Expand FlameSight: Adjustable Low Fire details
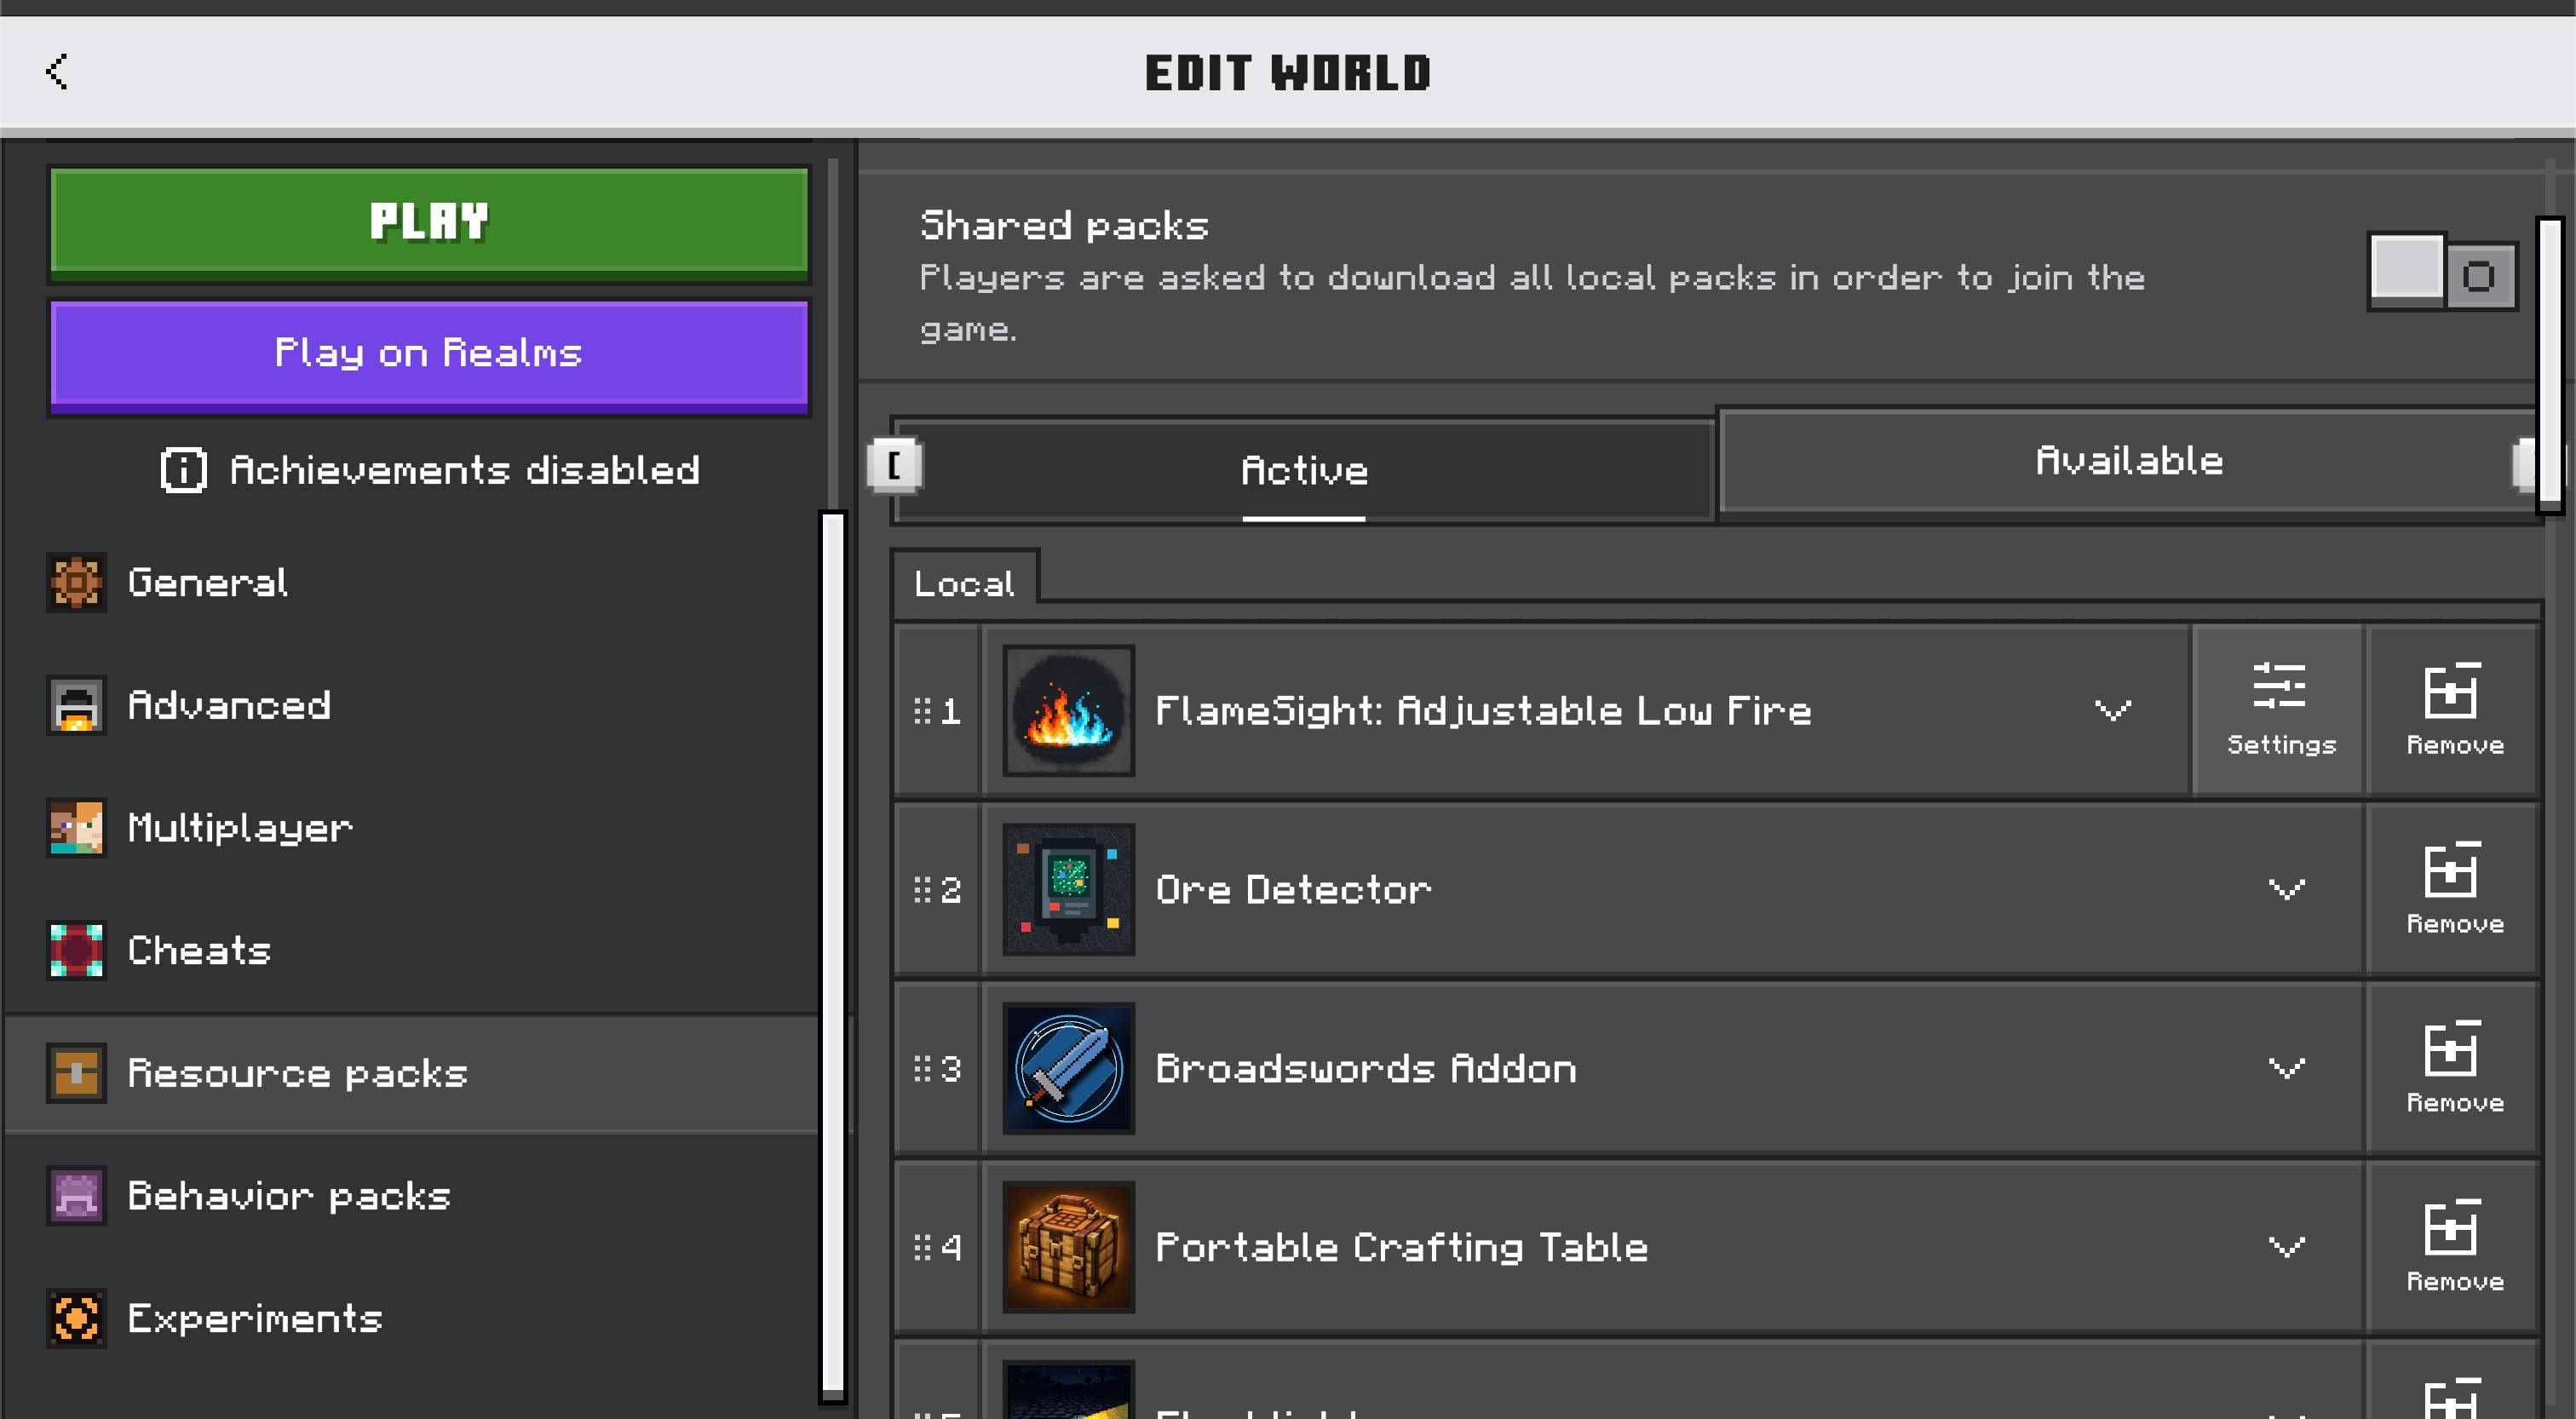 coord(2113,710)
